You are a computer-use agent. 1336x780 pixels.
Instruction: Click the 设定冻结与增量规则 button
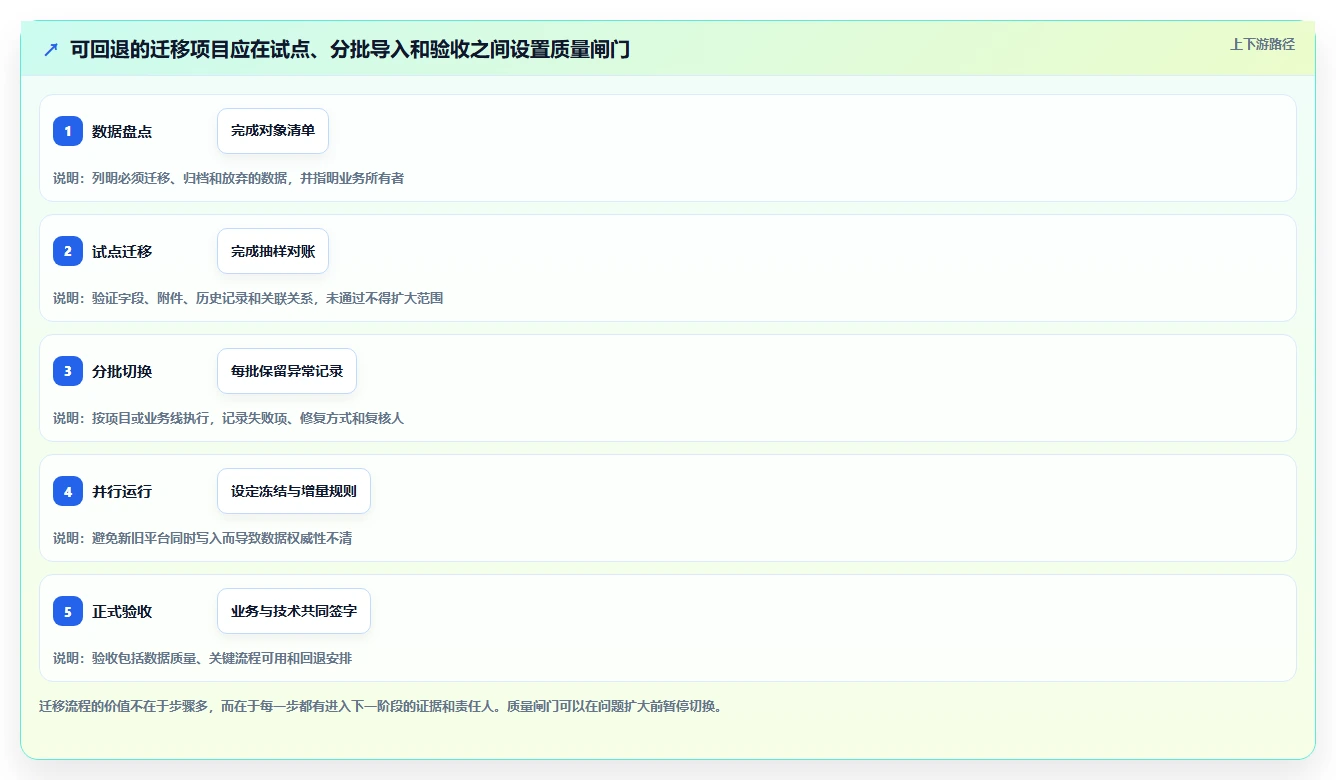tap(294, 491)
